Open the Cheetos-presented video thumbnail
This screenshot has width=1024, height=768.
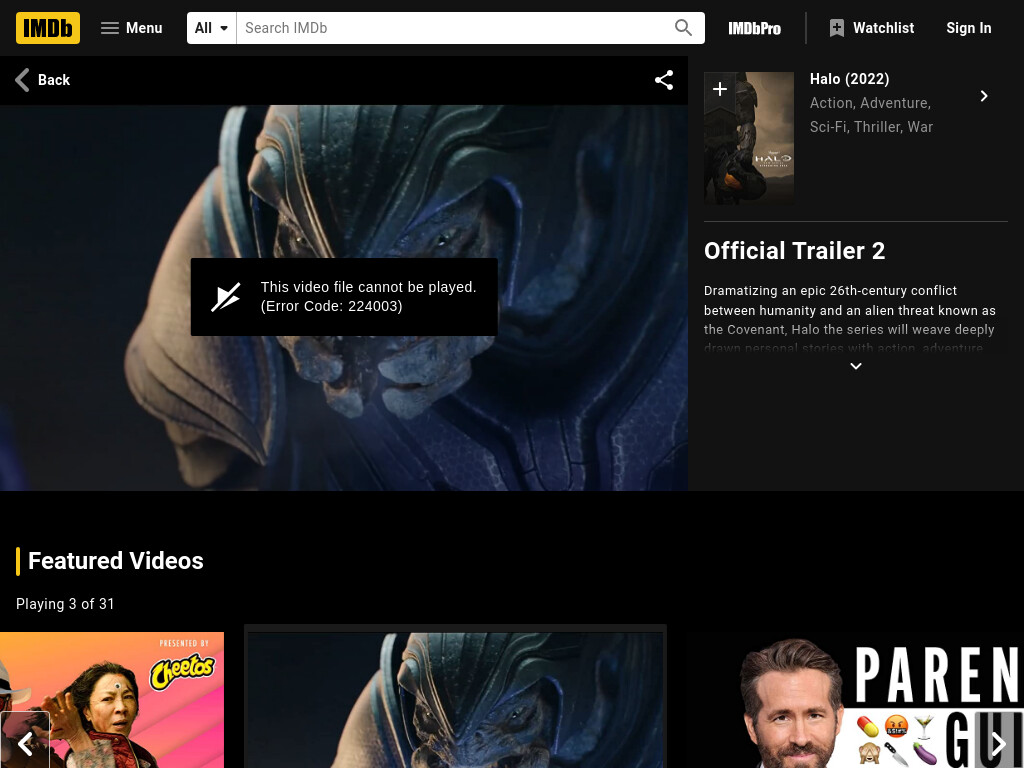(112, 700)
